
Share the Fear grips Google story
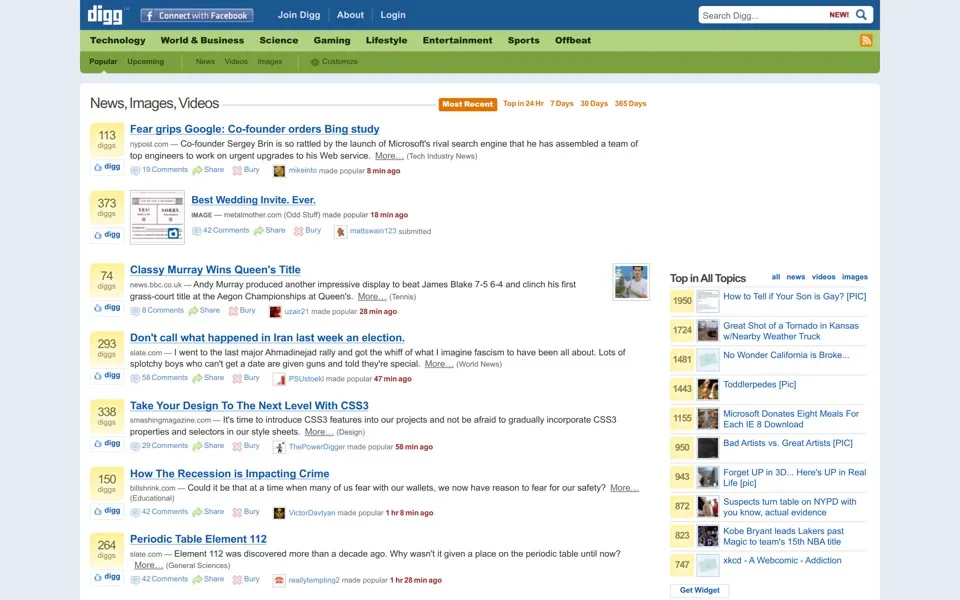click(x=208, y=170)
